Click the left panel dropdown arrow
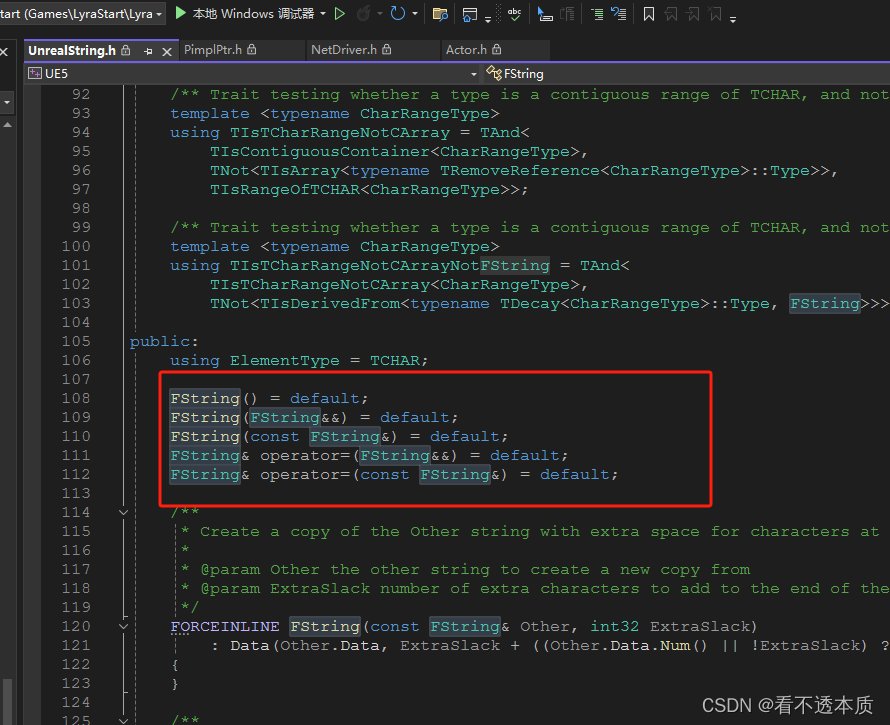The width and height of the screenshot is (890, 725). click(x=7, y=103)
